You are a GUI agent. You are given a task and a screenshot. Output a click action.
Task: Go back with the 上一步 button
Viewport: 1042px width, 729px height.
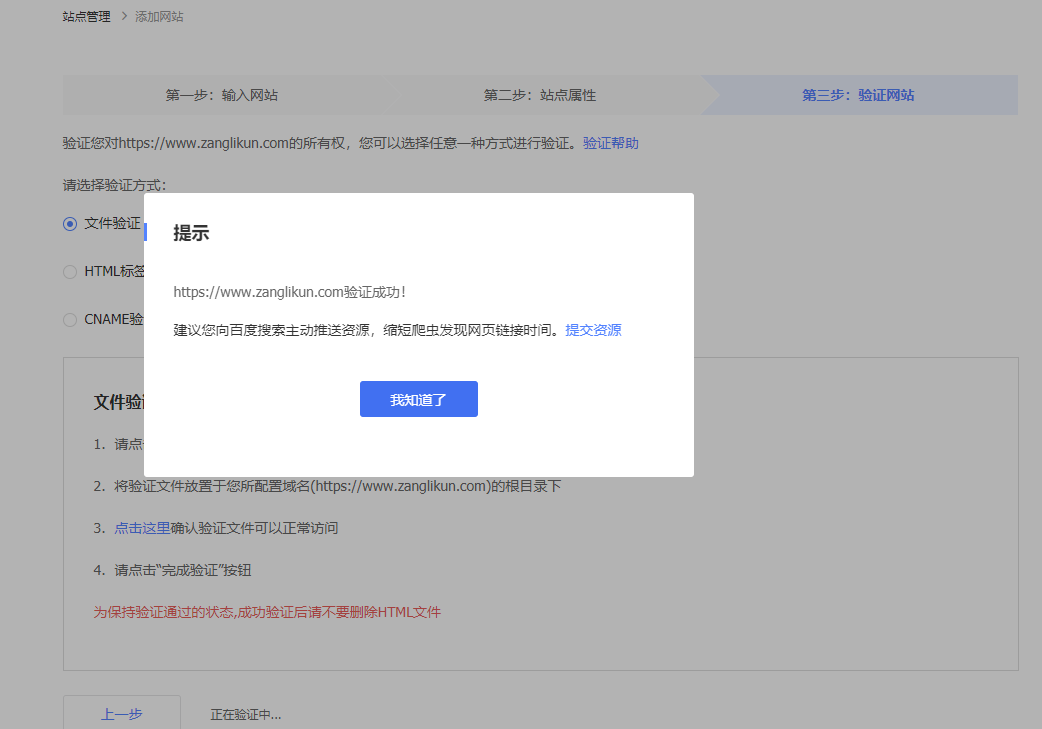pos(121,714)
